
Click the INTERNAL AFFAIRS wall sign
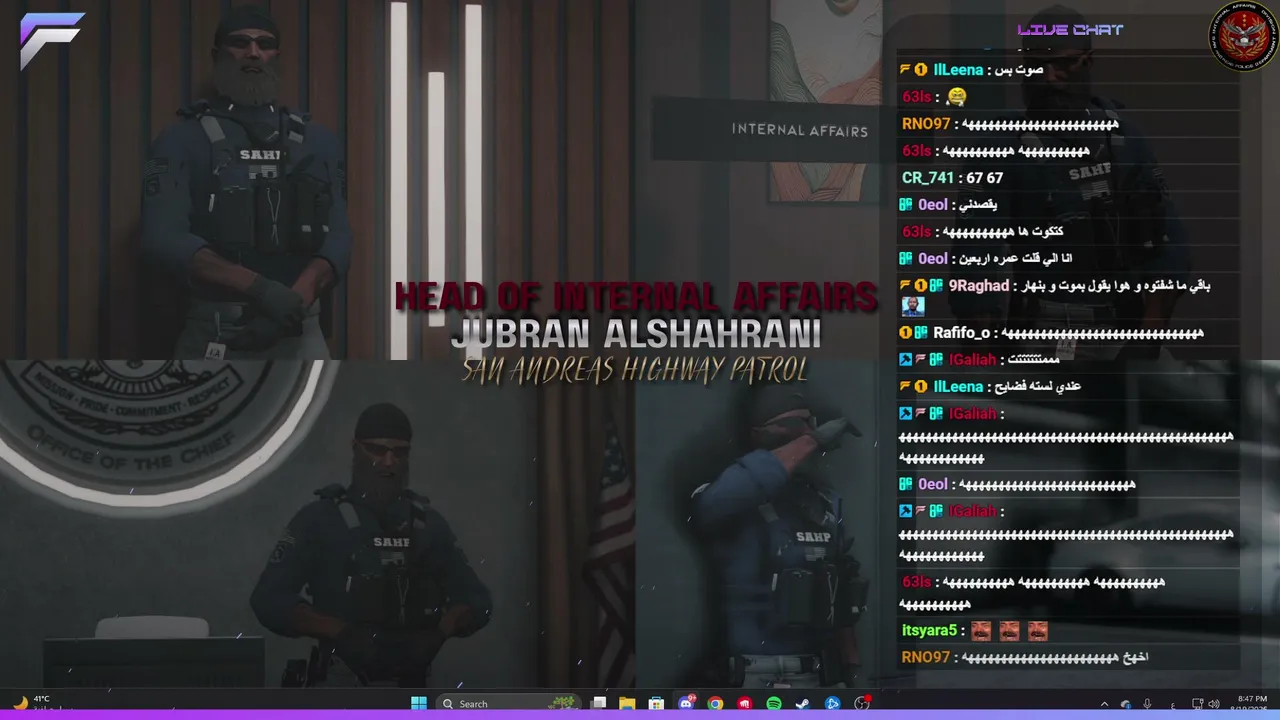799,130
